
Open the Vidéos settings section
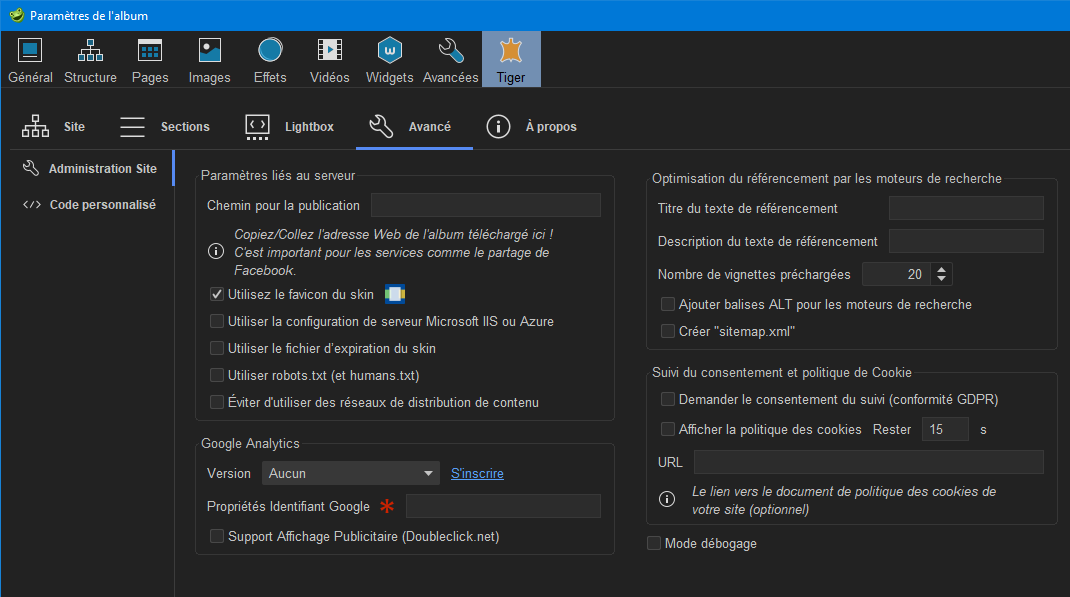pyautogui.click(x=329, y=58)
